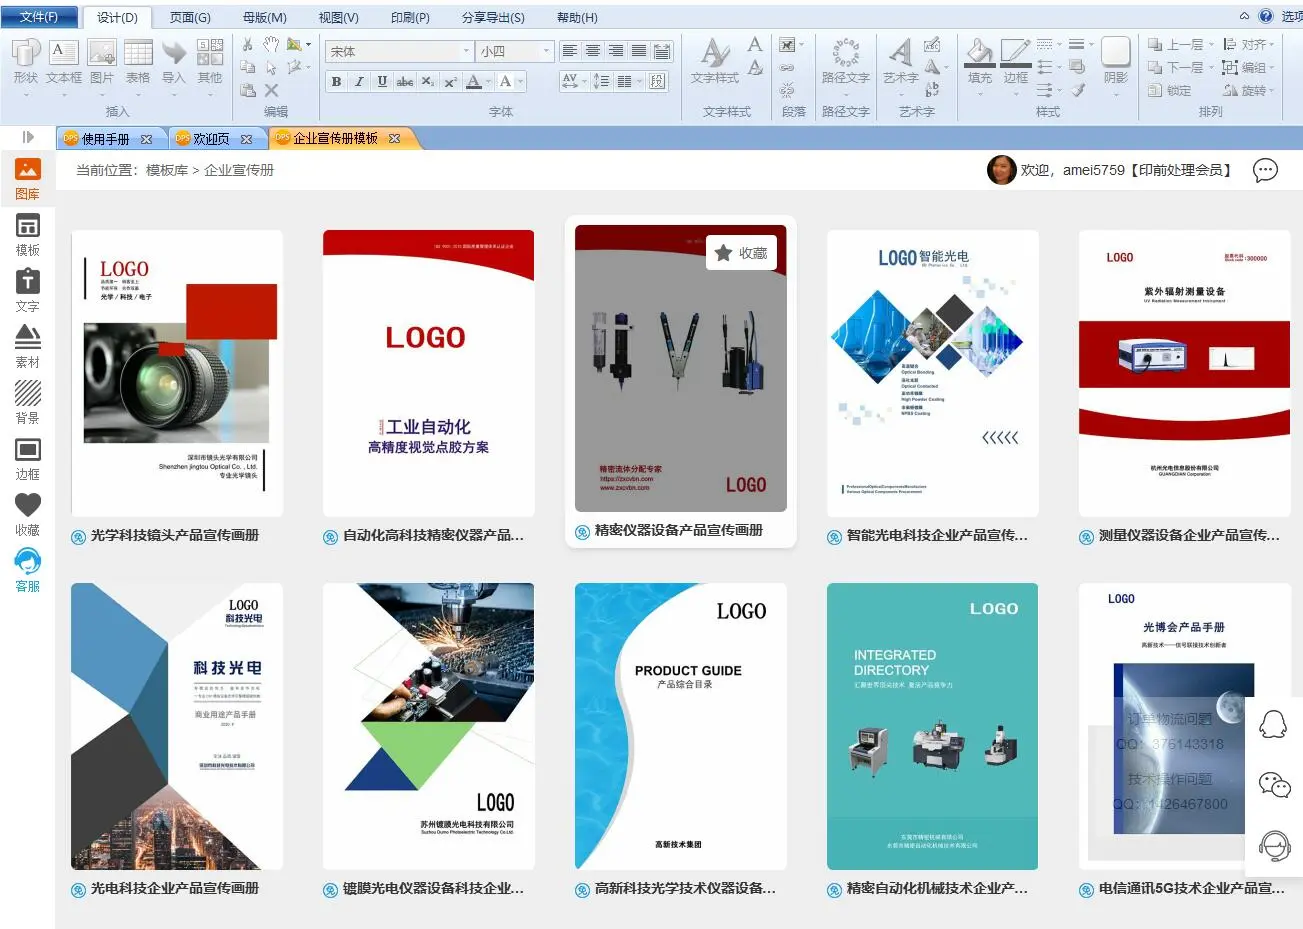This screenshot has height=929, width=1303.
Task: Open the 背景 background panel
Action: click(28, 402)
